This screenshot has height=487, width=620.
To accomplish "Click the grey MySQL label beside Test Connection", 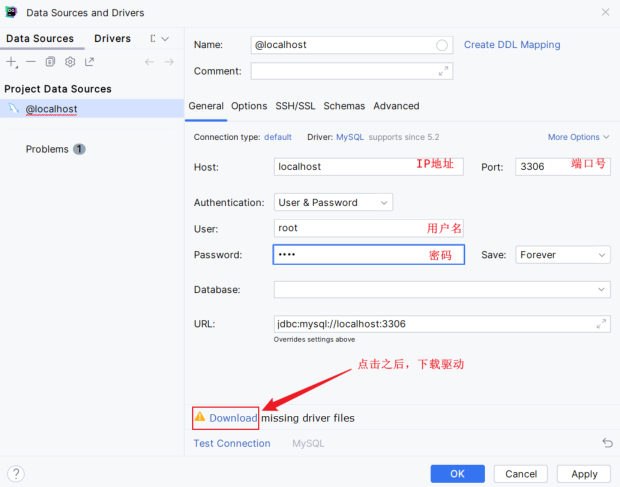I will tap(308, 444).
